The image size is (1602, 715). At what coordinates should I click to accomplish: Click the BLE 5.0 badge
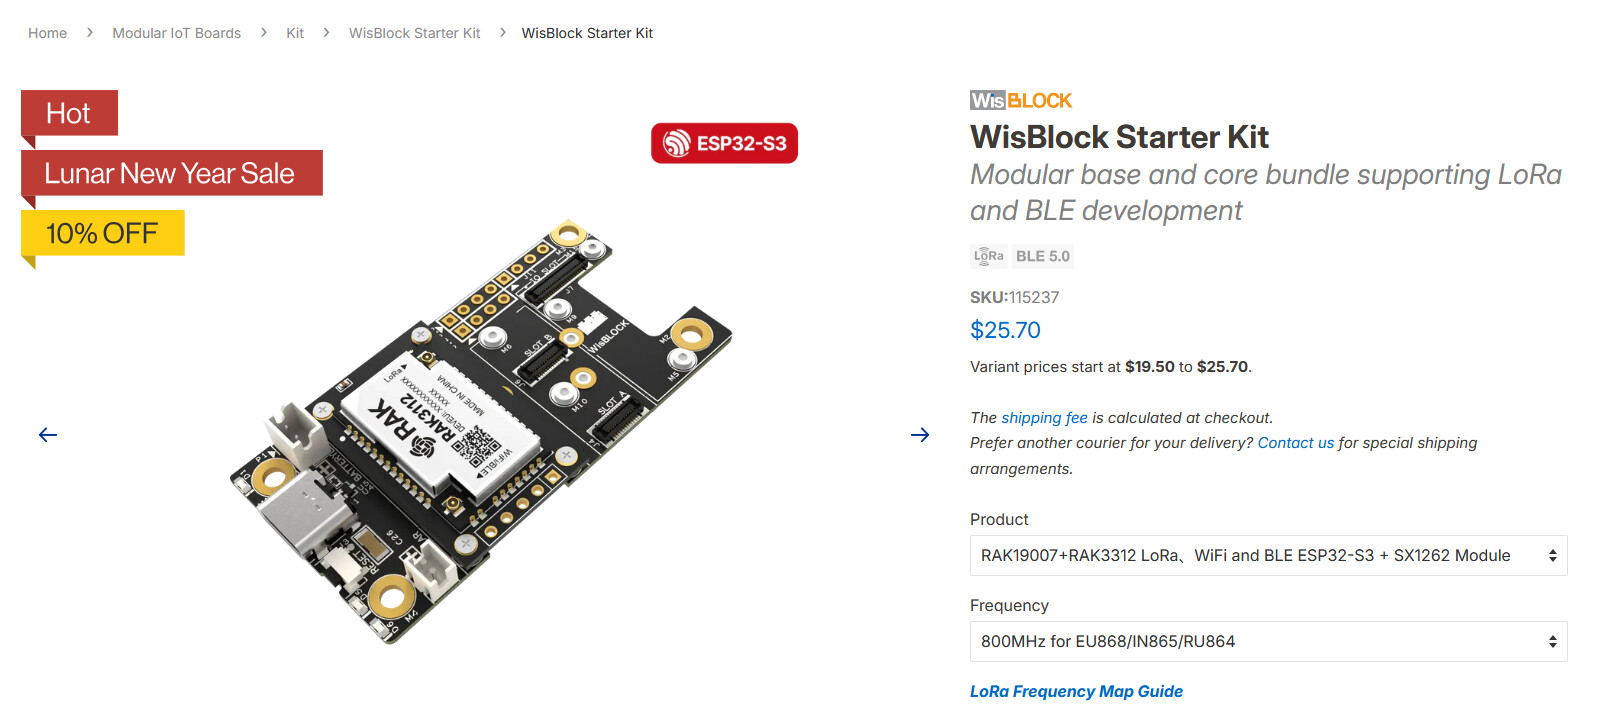pyautogui.click(x=1042, y=256)
